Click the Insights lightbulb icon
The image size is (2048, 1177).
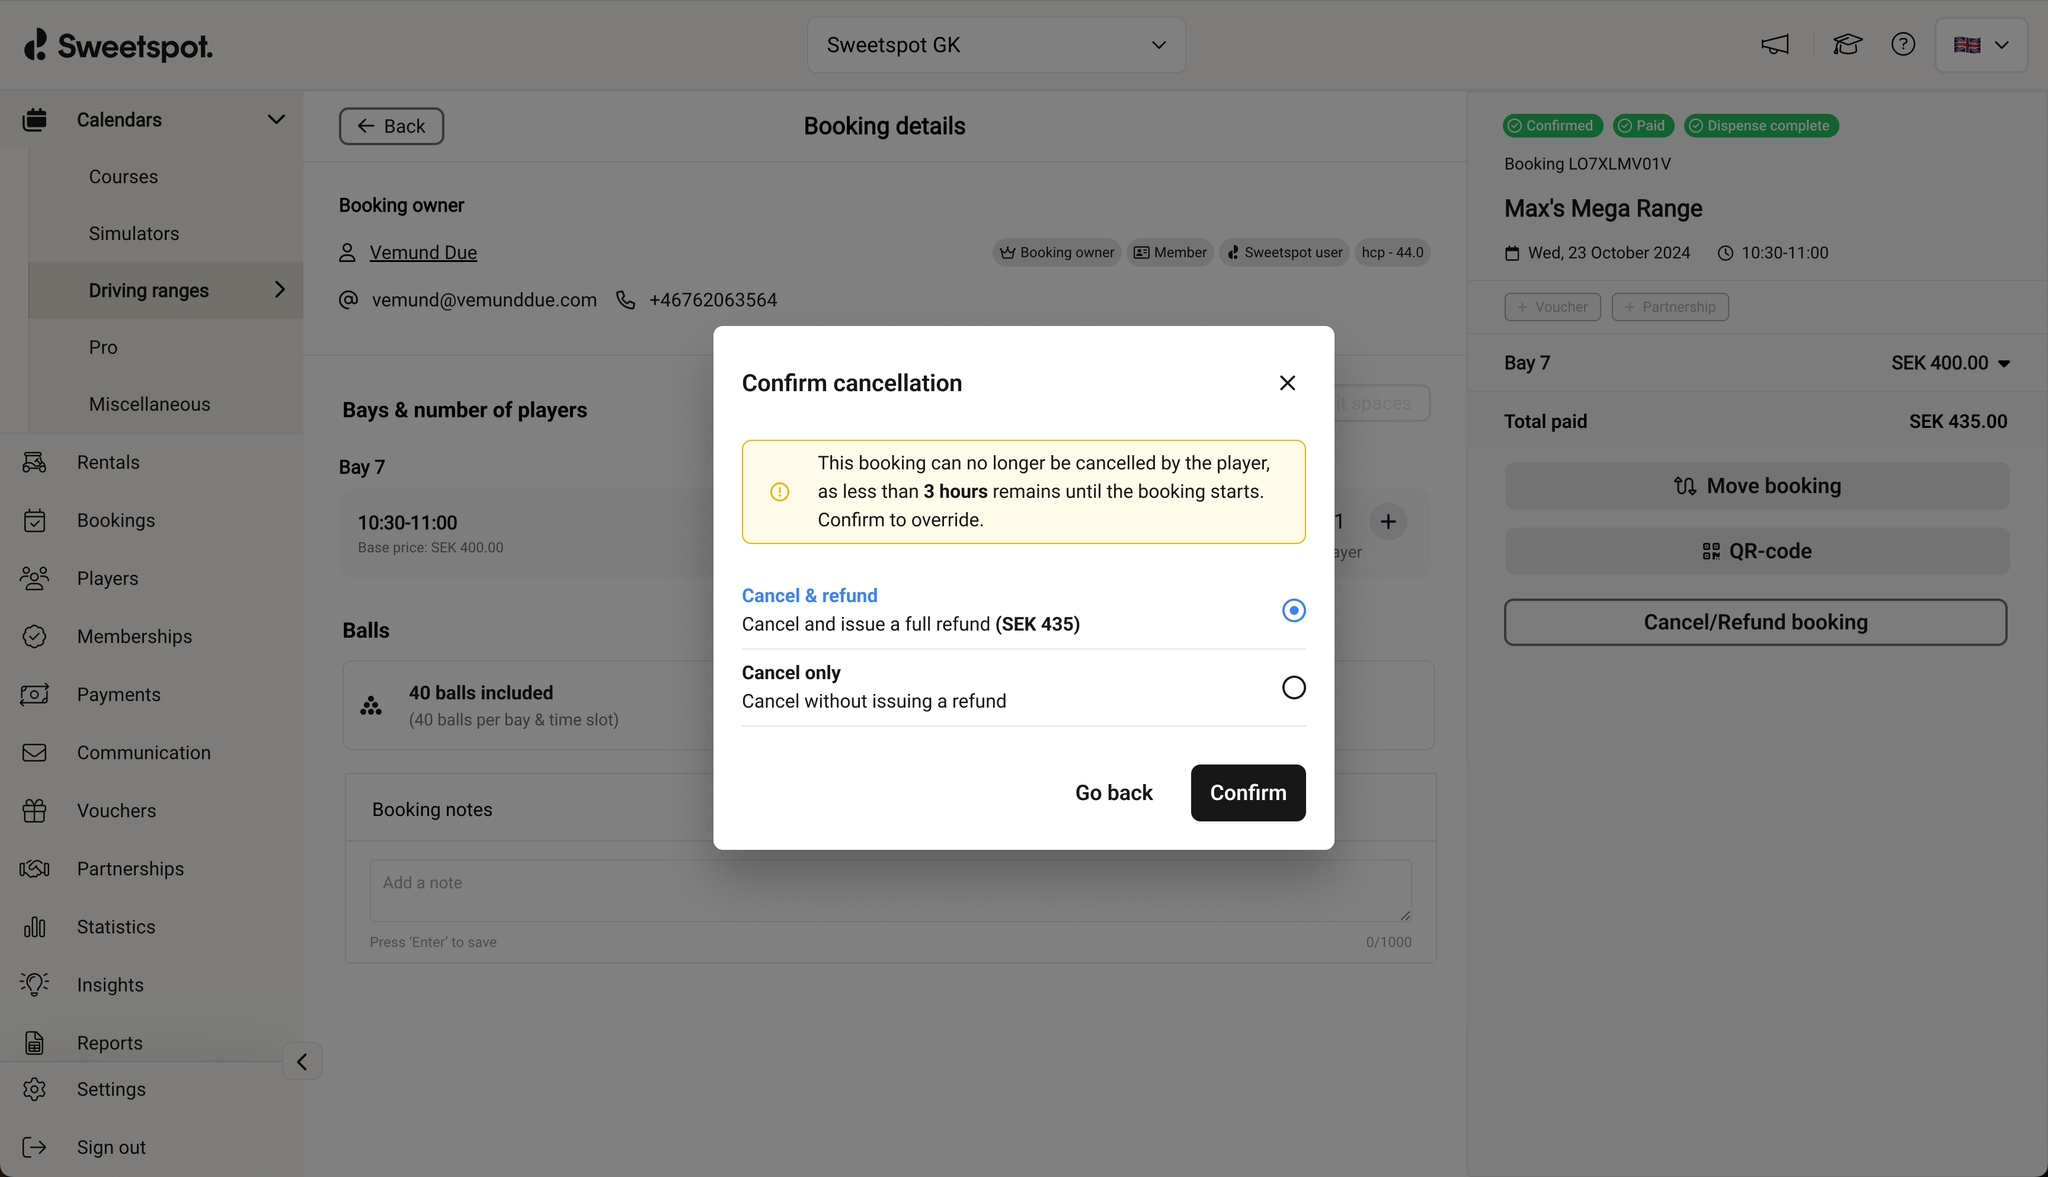pos(35,985)
